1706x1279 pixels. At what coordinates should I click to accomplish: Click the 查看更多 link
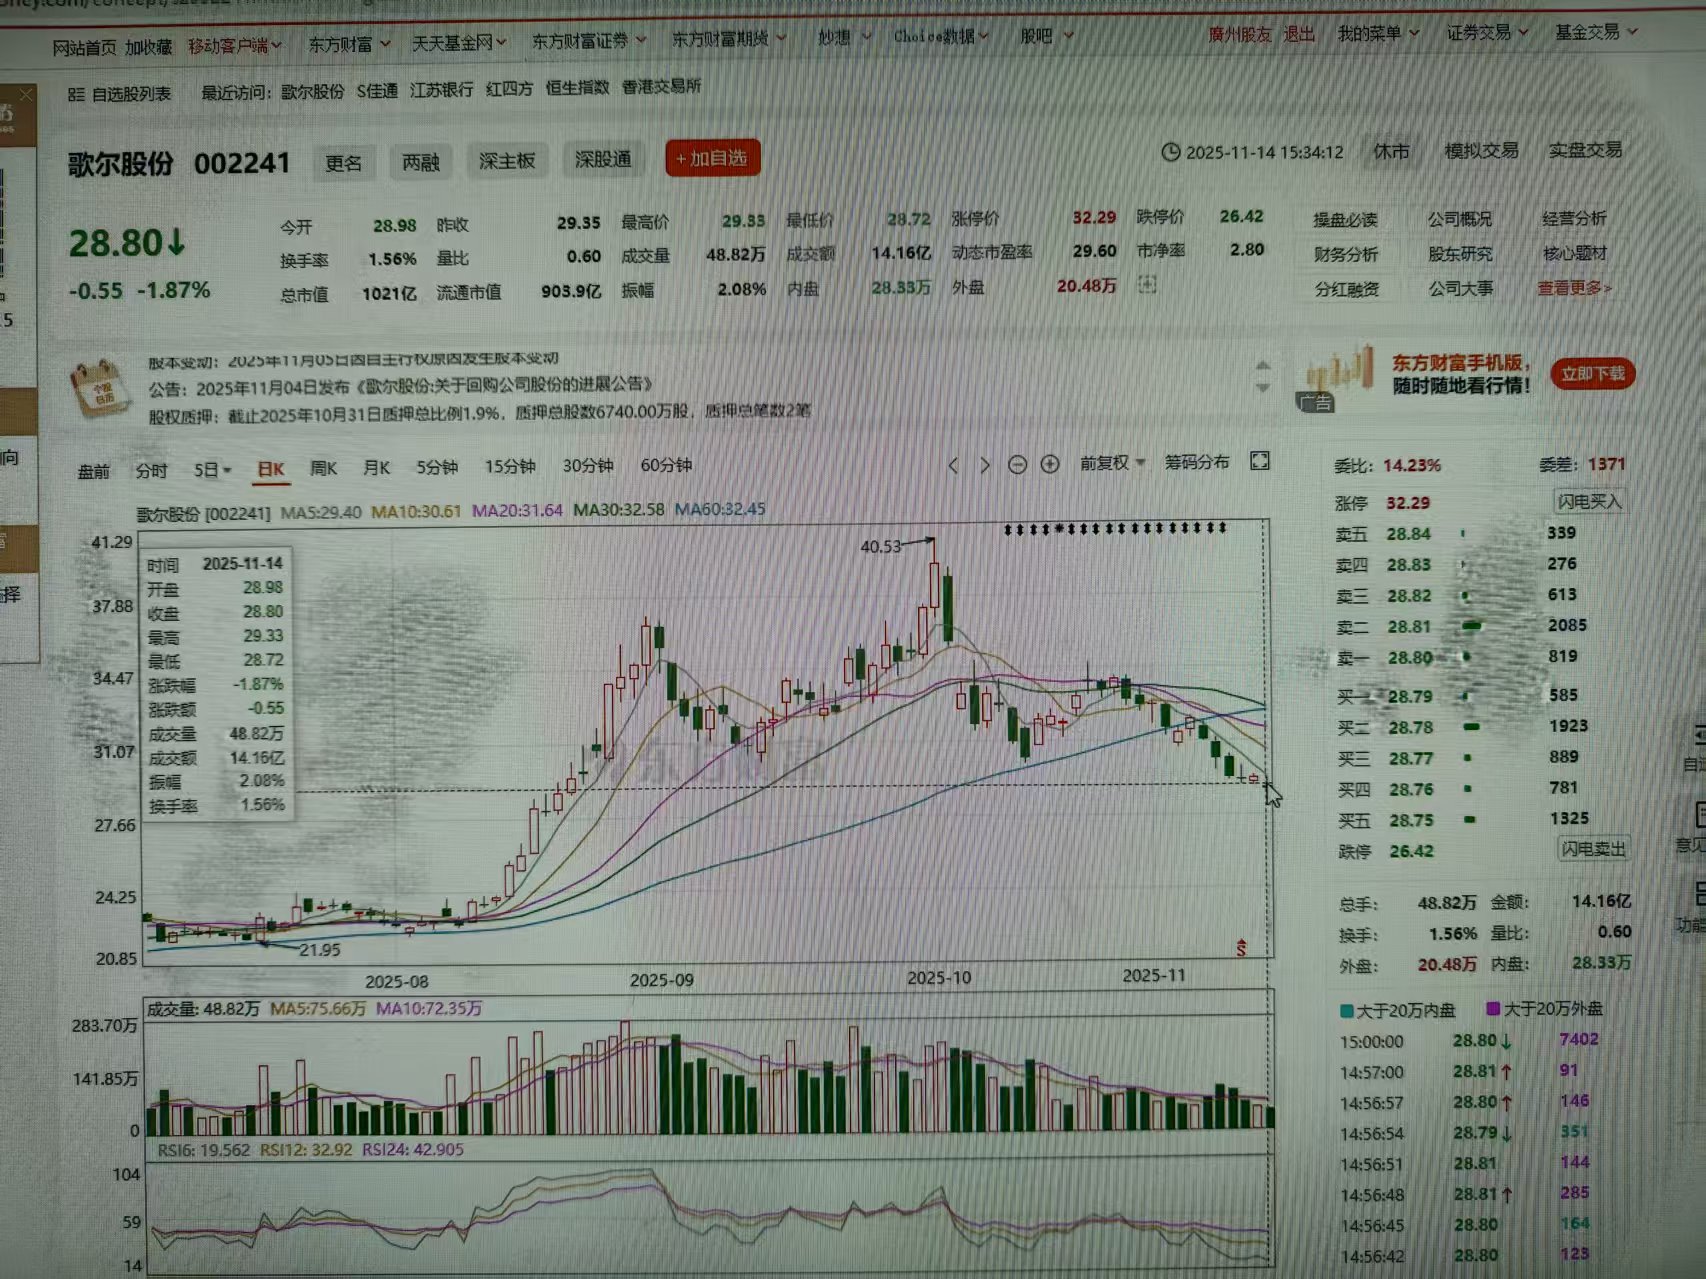1574,288
